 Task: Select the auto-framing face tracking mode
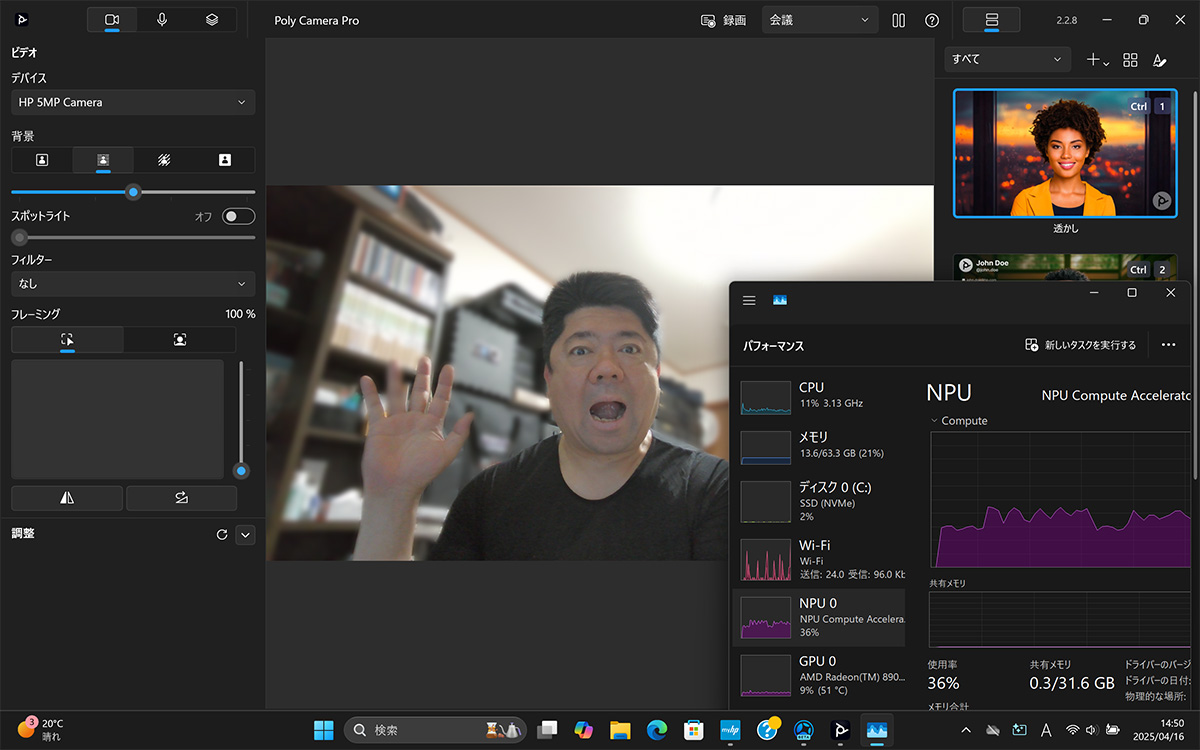[x=180, y=340]
